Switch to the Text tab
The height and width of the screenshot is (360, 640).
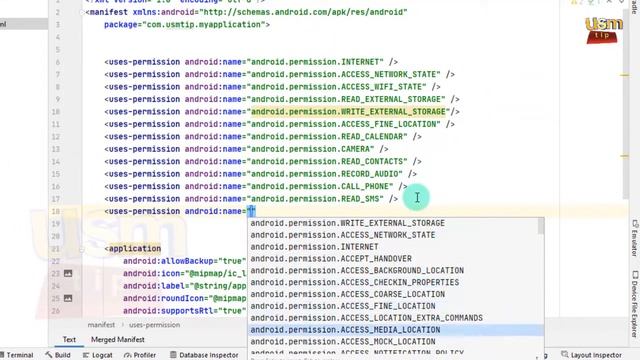pos(69,340)
